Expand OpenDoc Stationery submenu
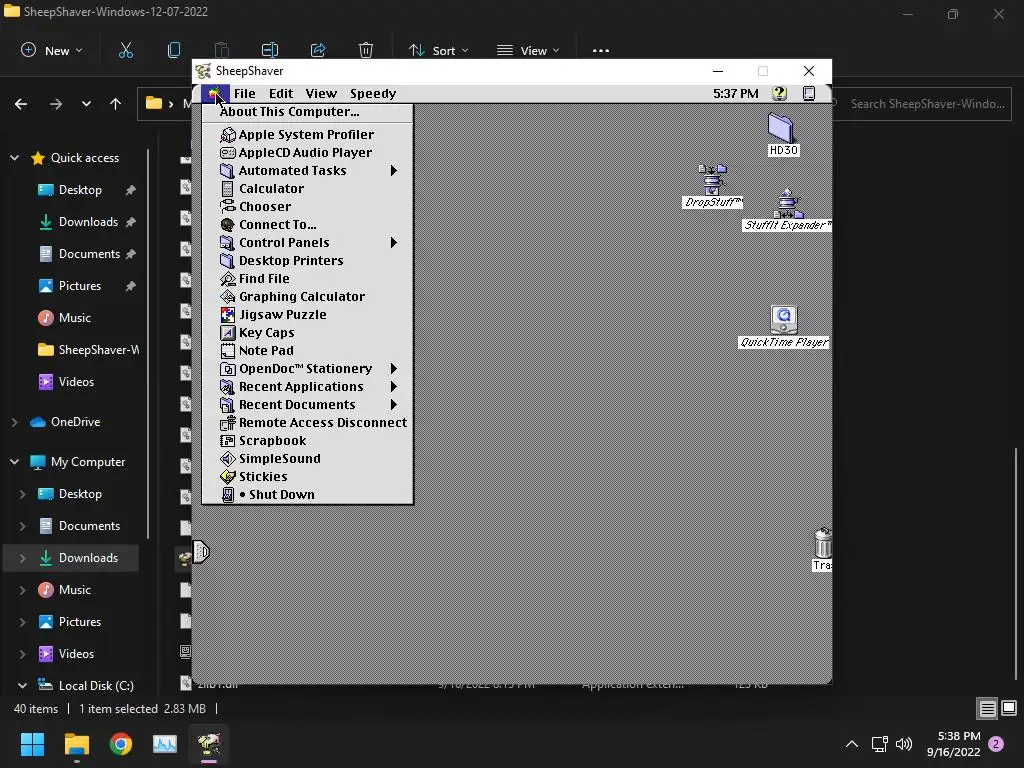 click(x=394, y=368)
